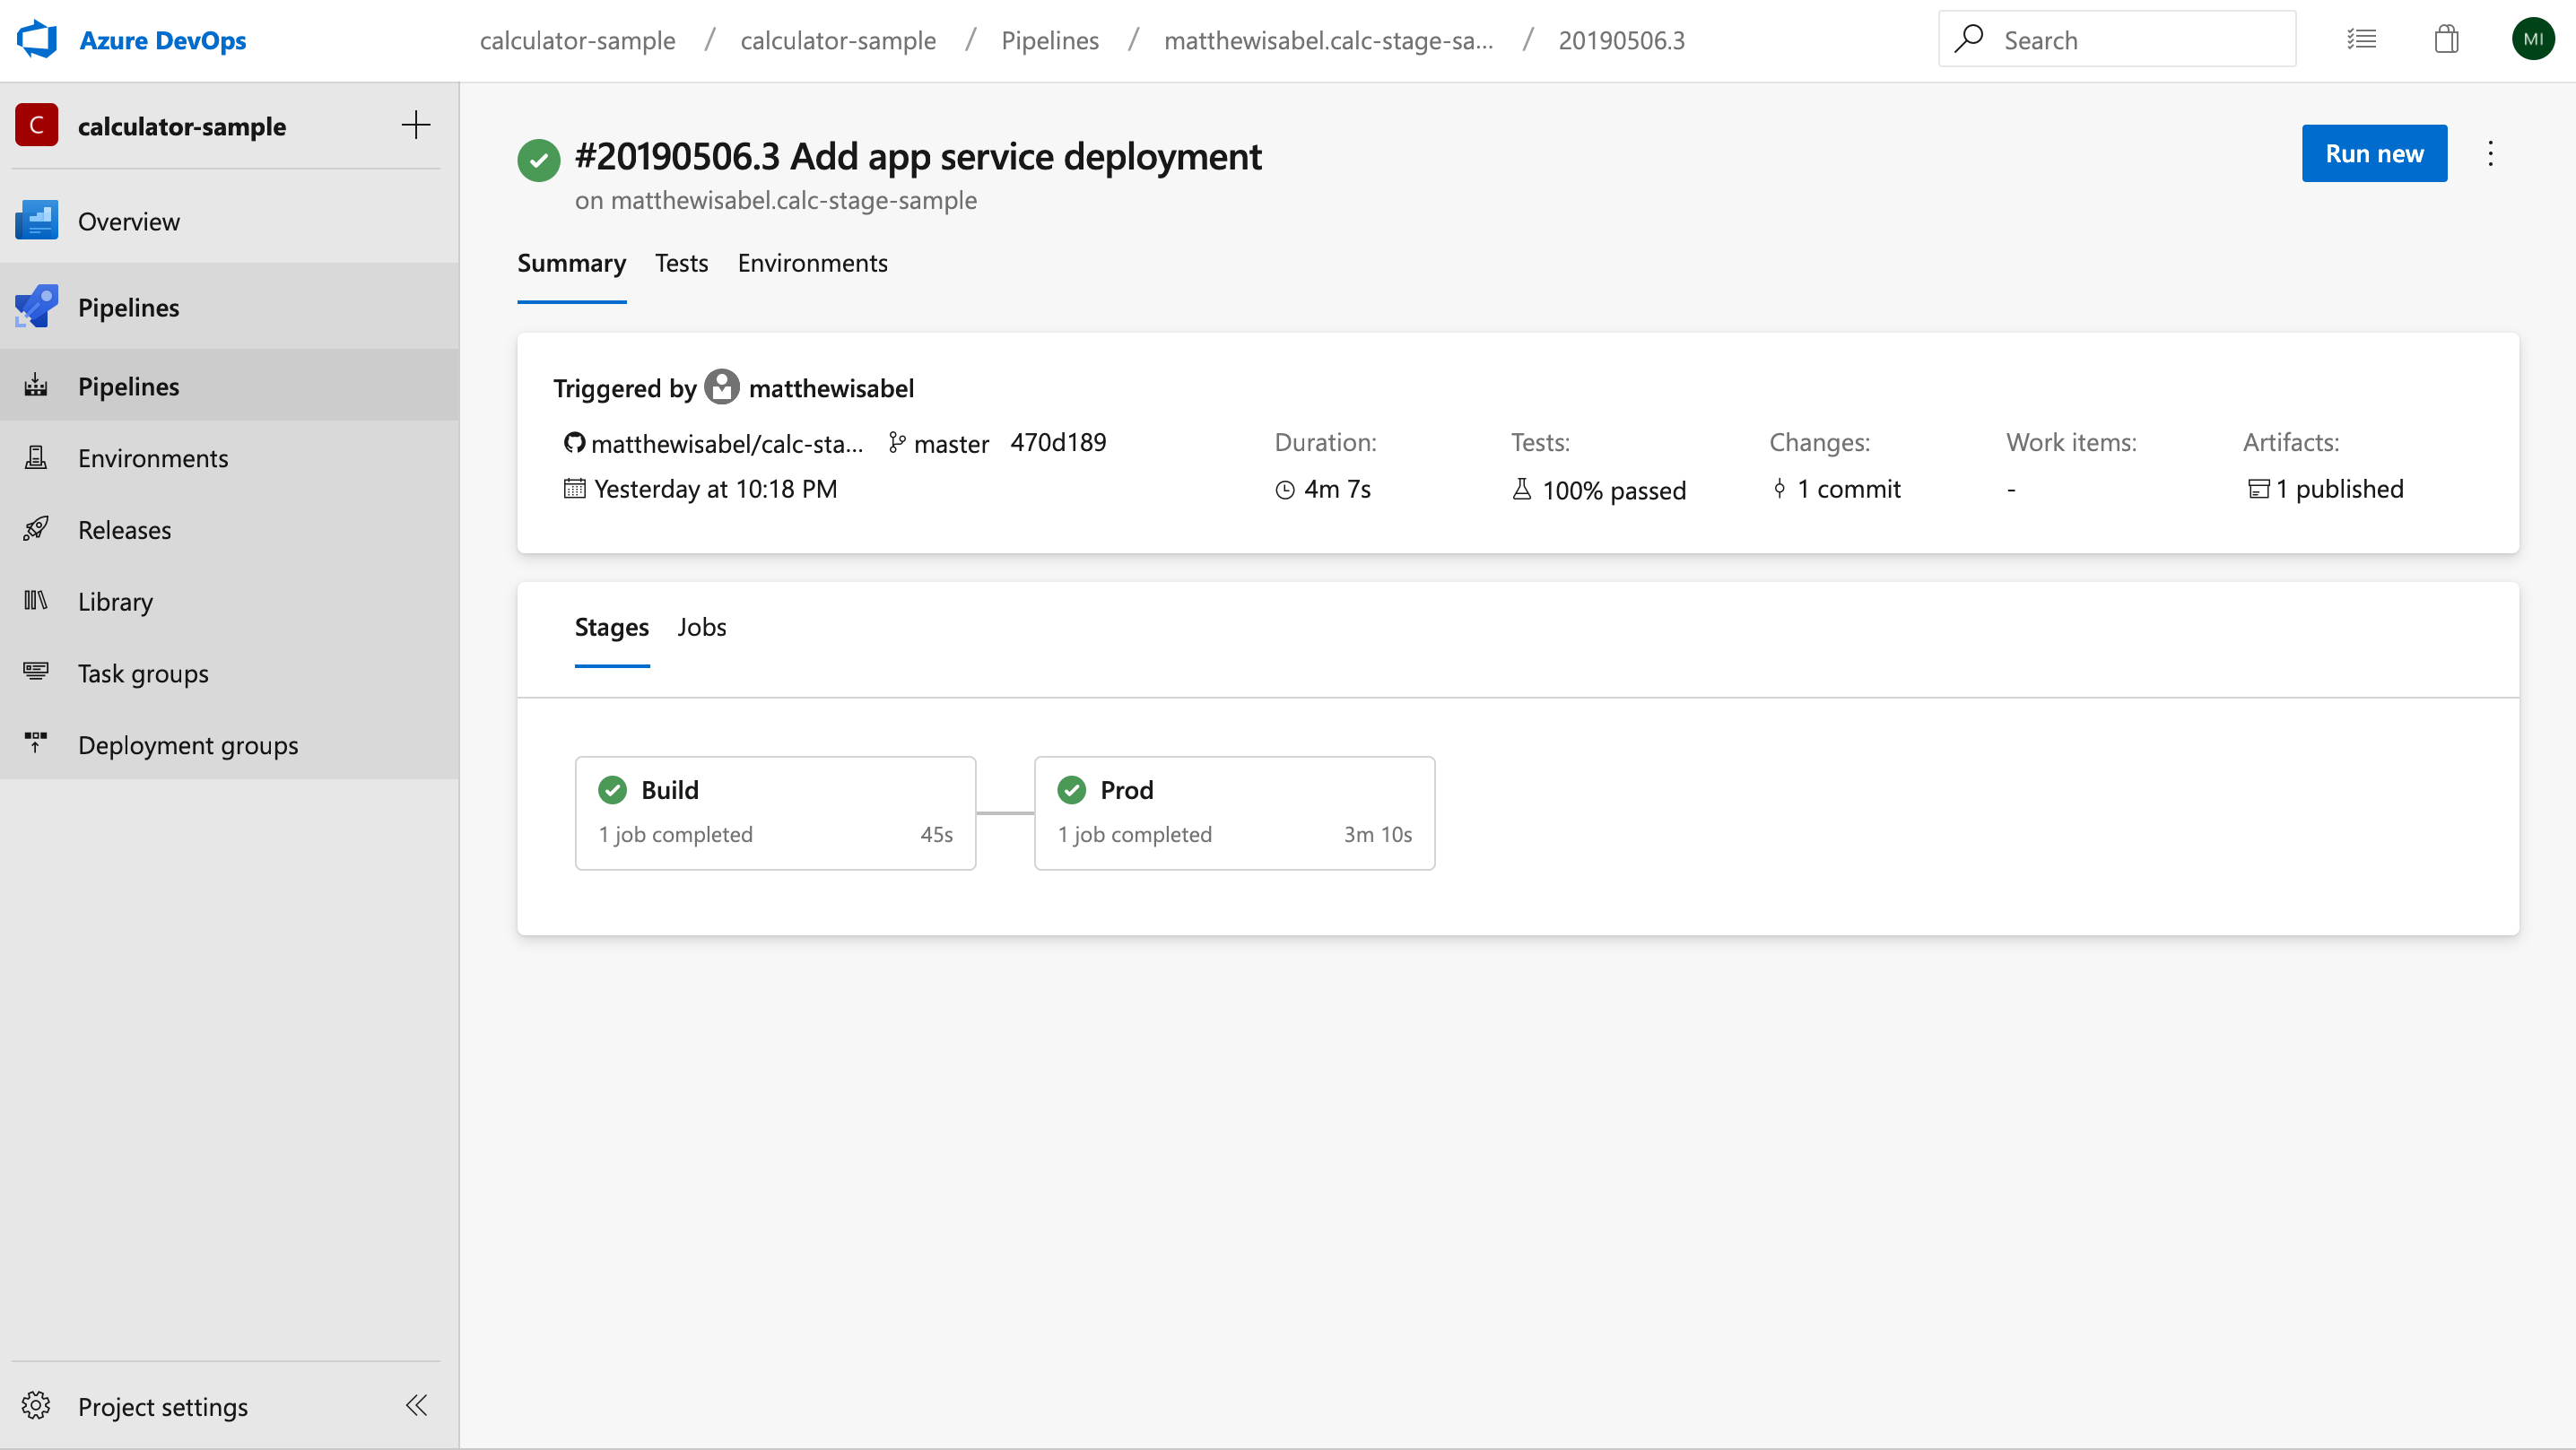Switch to the Environments tab
The width and height of the screenshot is (2576, 1450).
pos(812,263)
